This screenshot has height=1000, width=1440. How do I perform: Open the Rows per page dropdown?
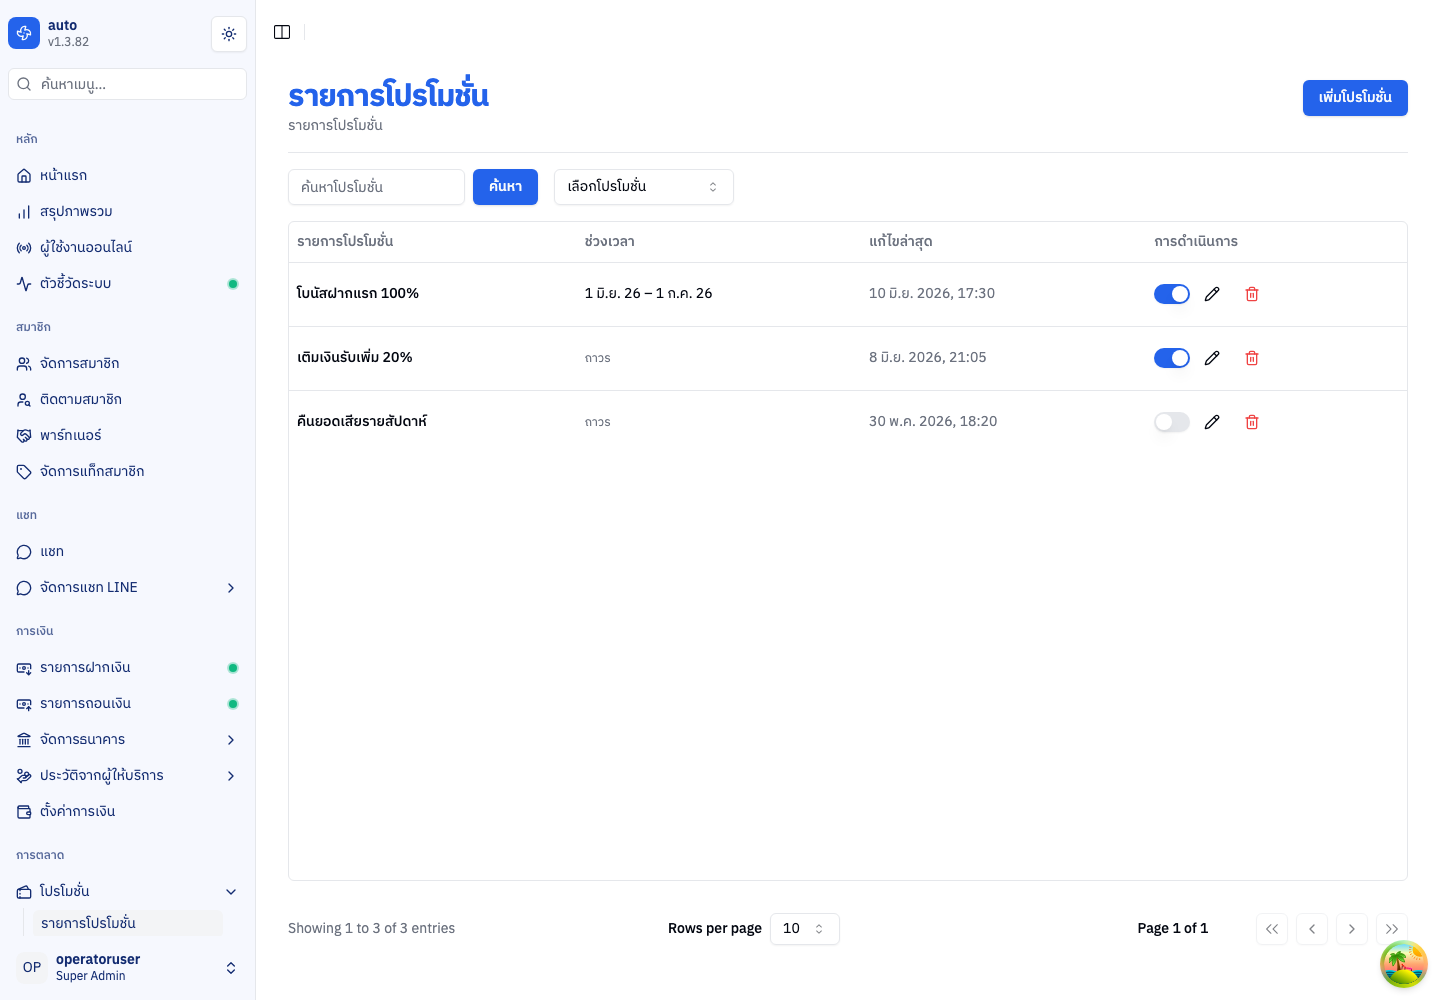pyautogui.click(x=805, y=929)
